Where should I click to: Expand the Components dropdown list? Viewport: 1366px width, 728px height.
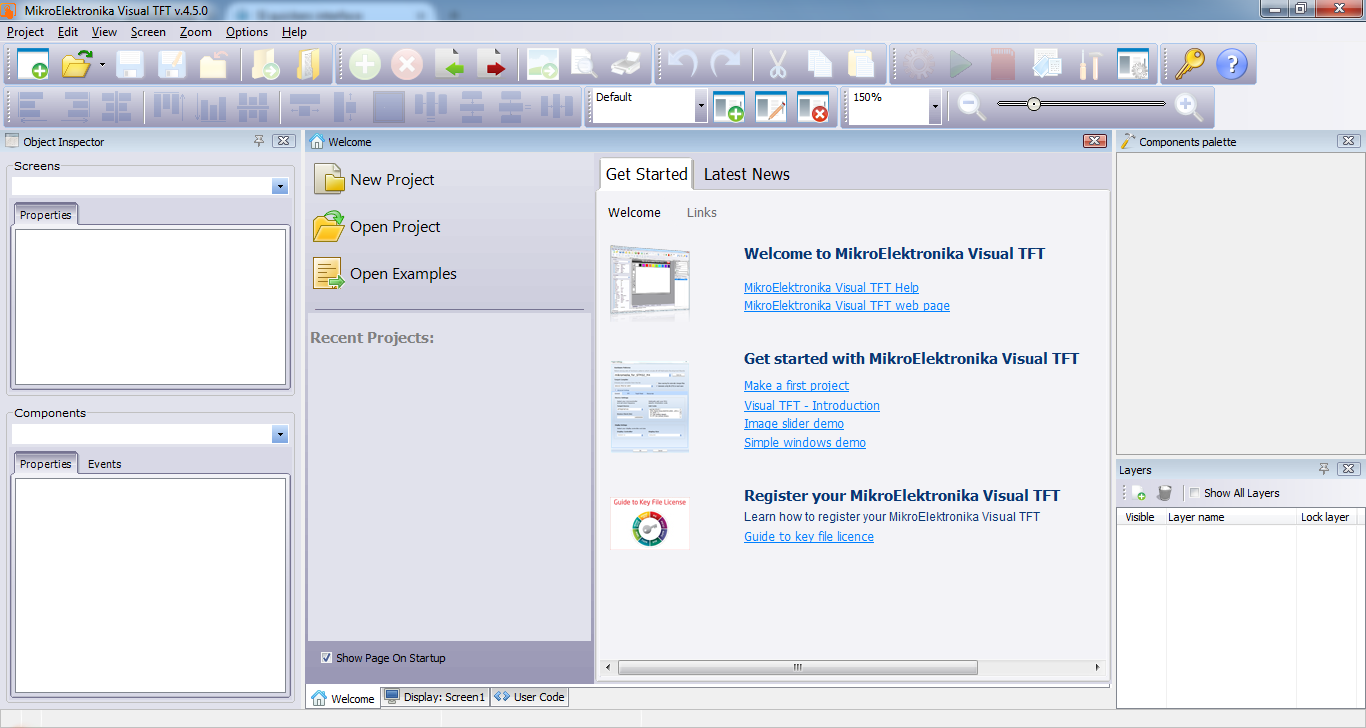[280, 435]
